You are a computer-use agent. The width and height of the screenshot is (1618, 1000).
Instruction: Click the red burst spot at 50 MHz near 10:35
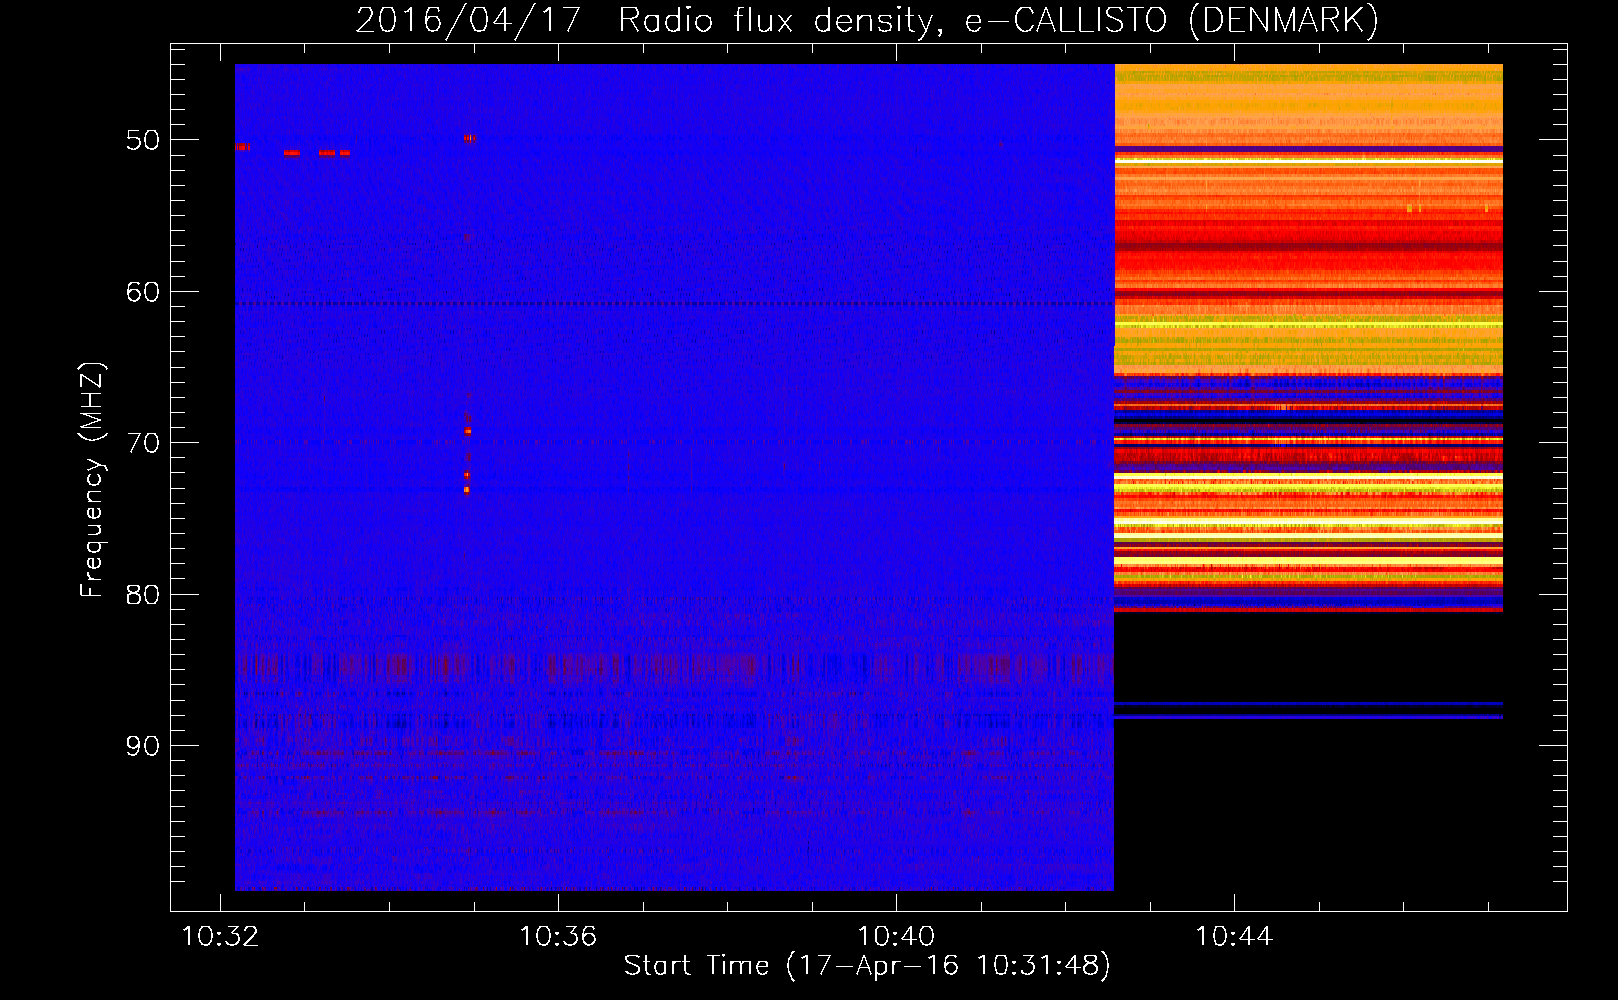(469, 139)
